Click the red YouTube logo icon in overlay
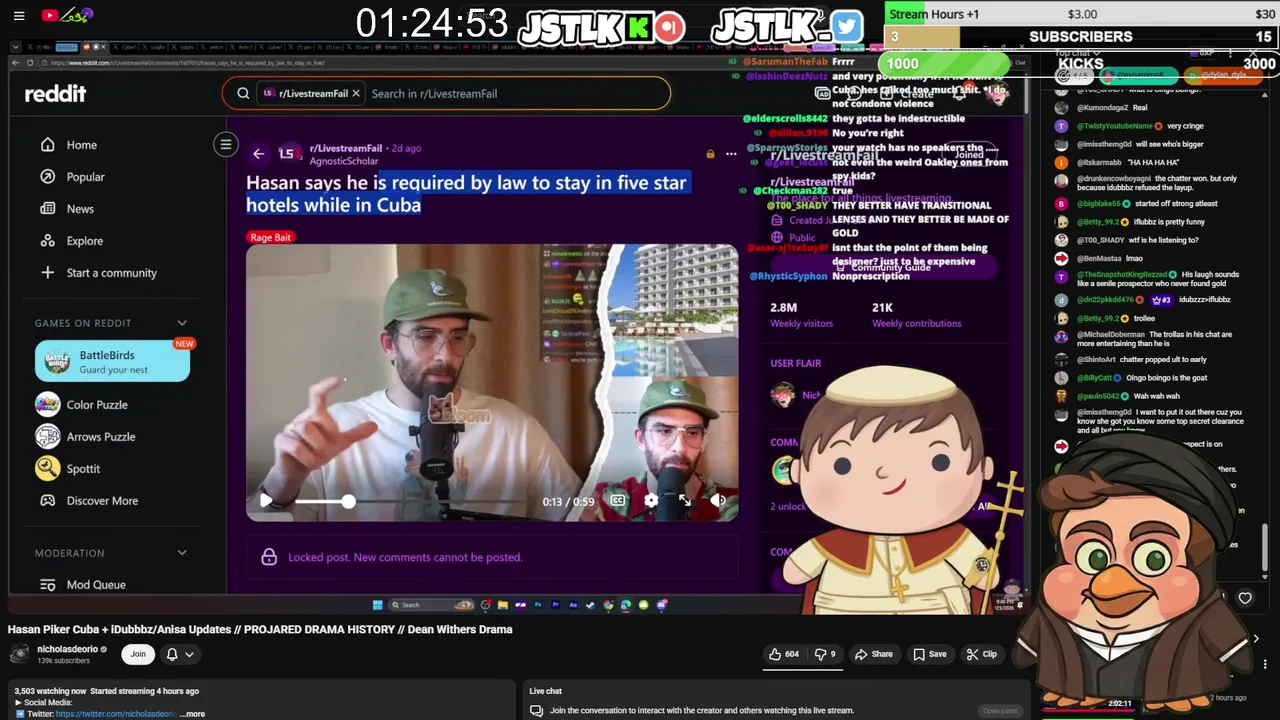The width and height of the screenshot is (1280, 720). pyautogui.click(x=50, y=15)
